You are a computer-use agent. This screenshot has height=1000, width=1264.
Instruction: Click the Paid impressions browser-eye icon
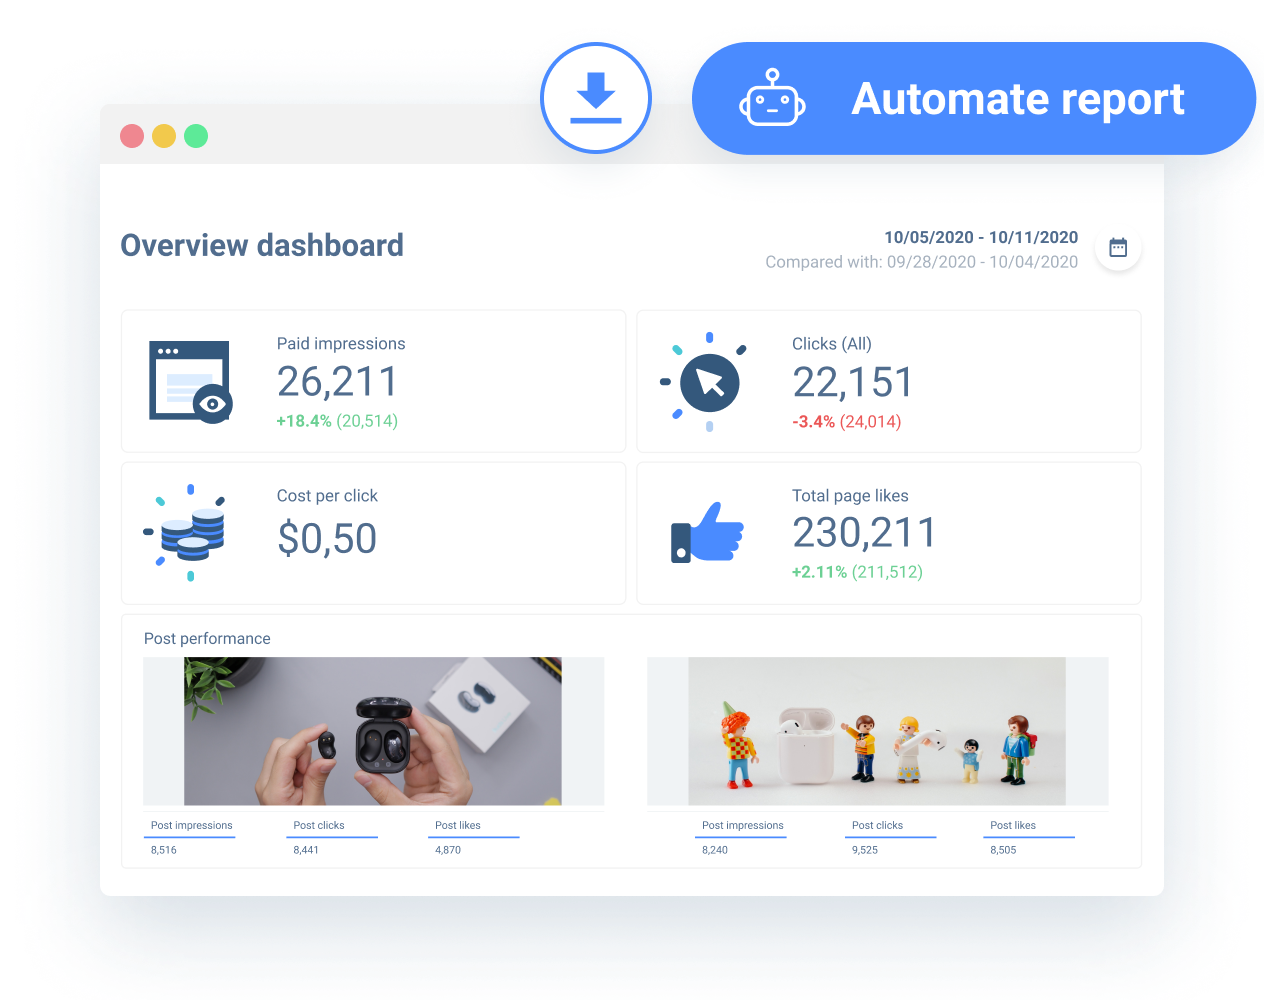tap(190, 380)
